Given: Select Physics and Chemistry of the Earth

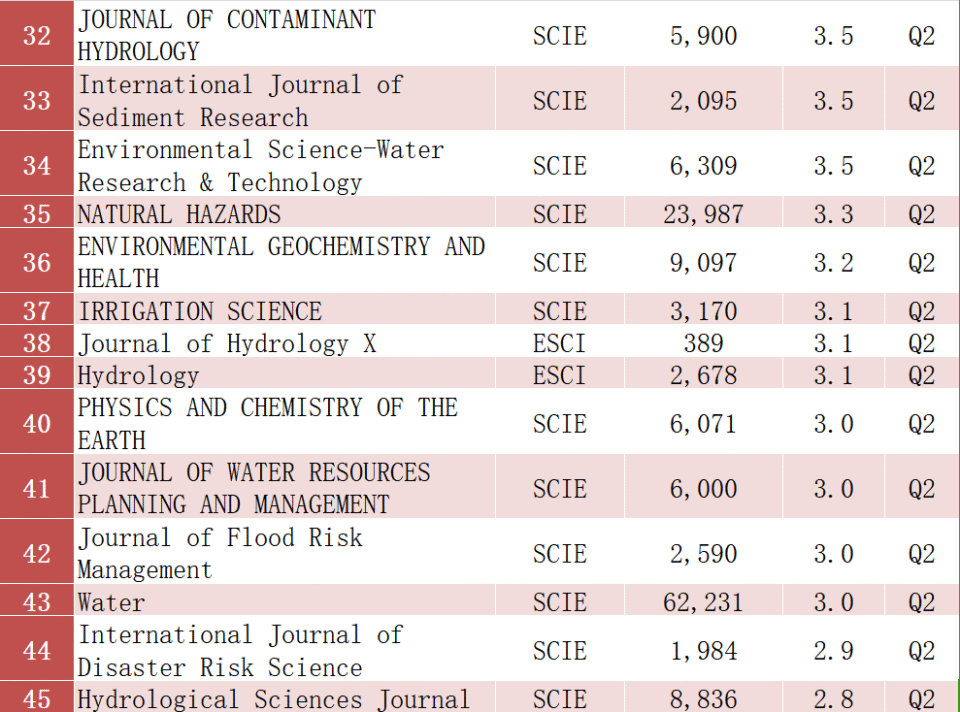Looking at the screenshot, I should pos(267,424).
